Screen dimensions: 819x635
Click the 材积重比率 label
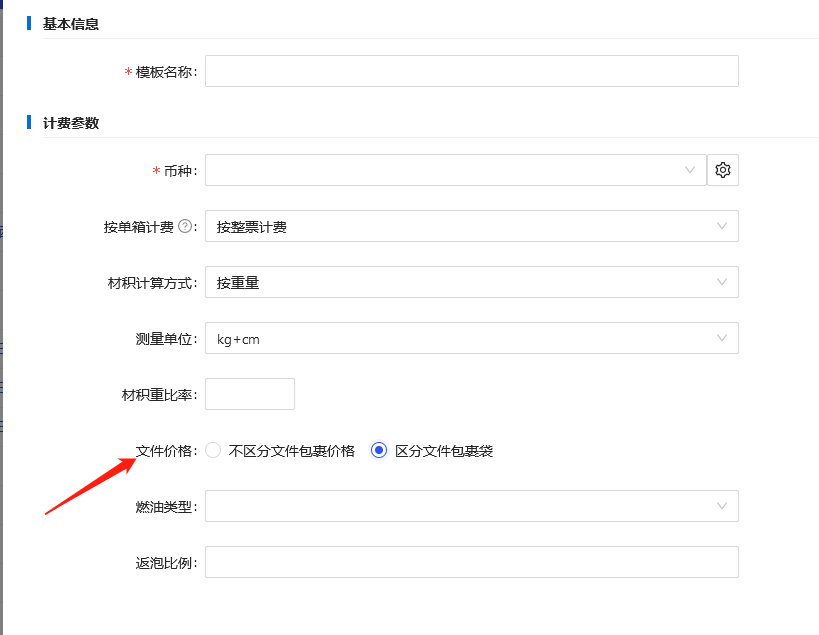(159, 395)
